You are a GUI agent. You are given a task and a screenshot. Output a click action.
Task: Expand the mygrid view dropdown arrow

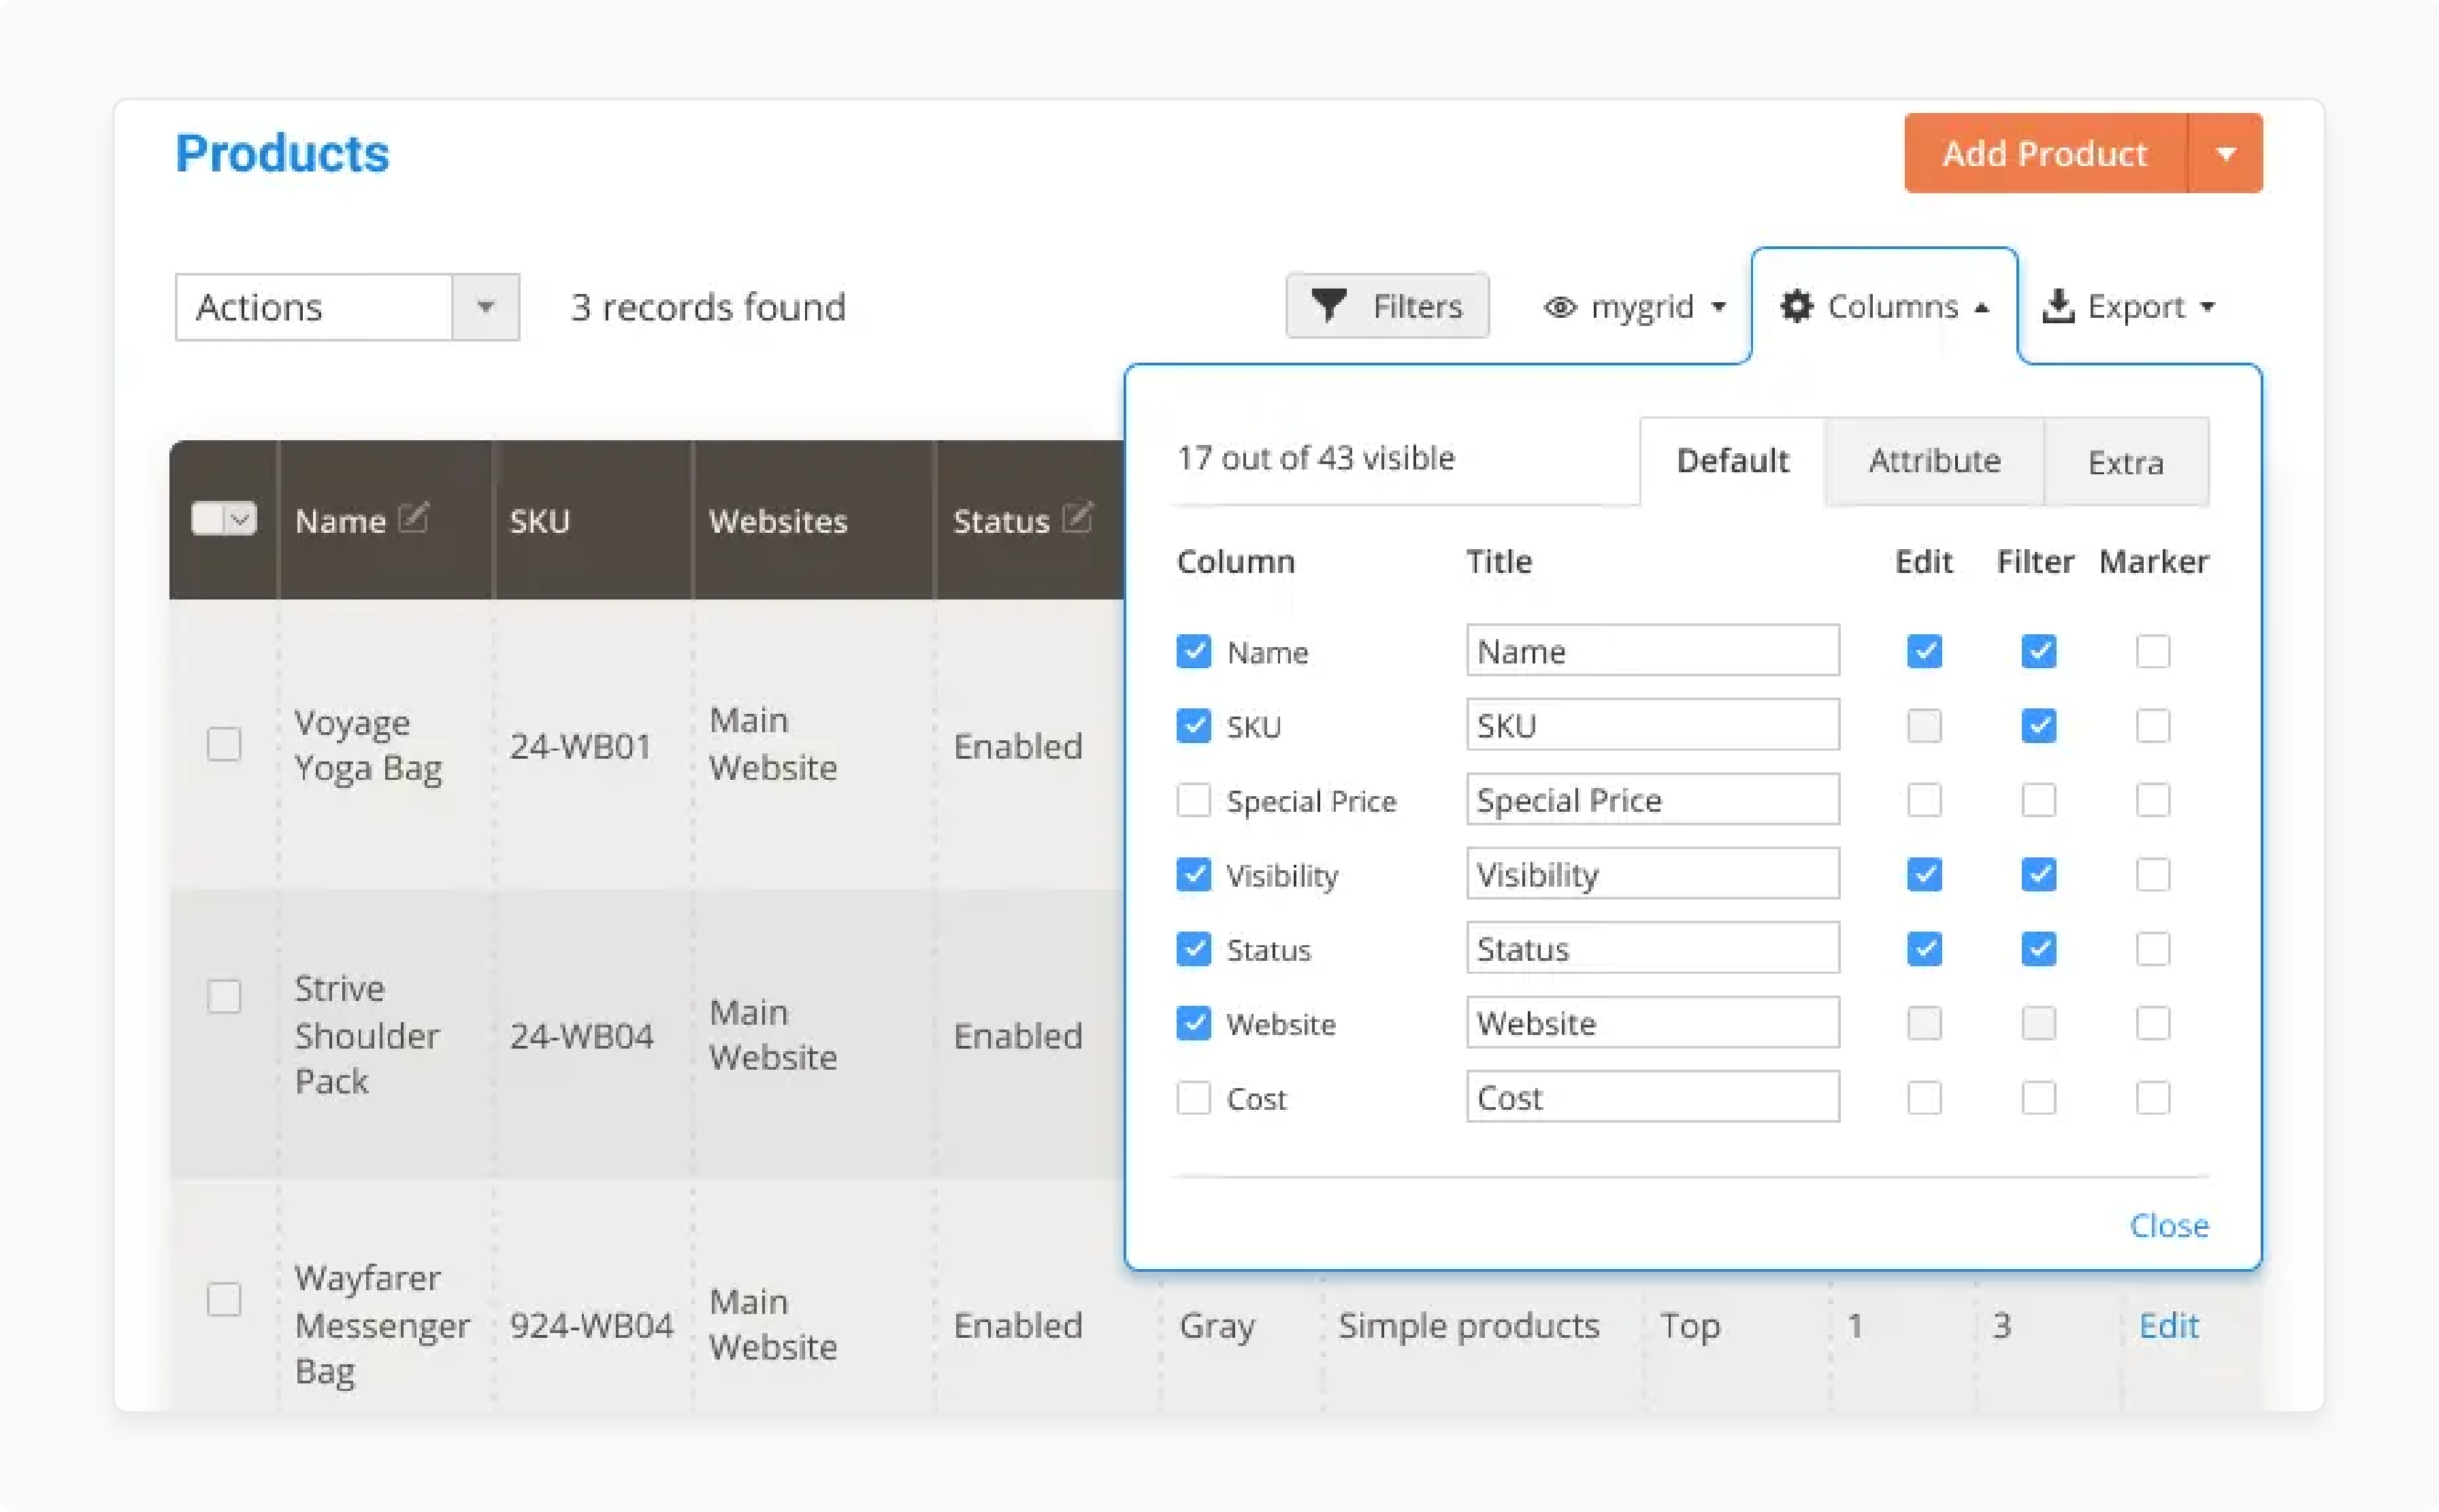1718,306
